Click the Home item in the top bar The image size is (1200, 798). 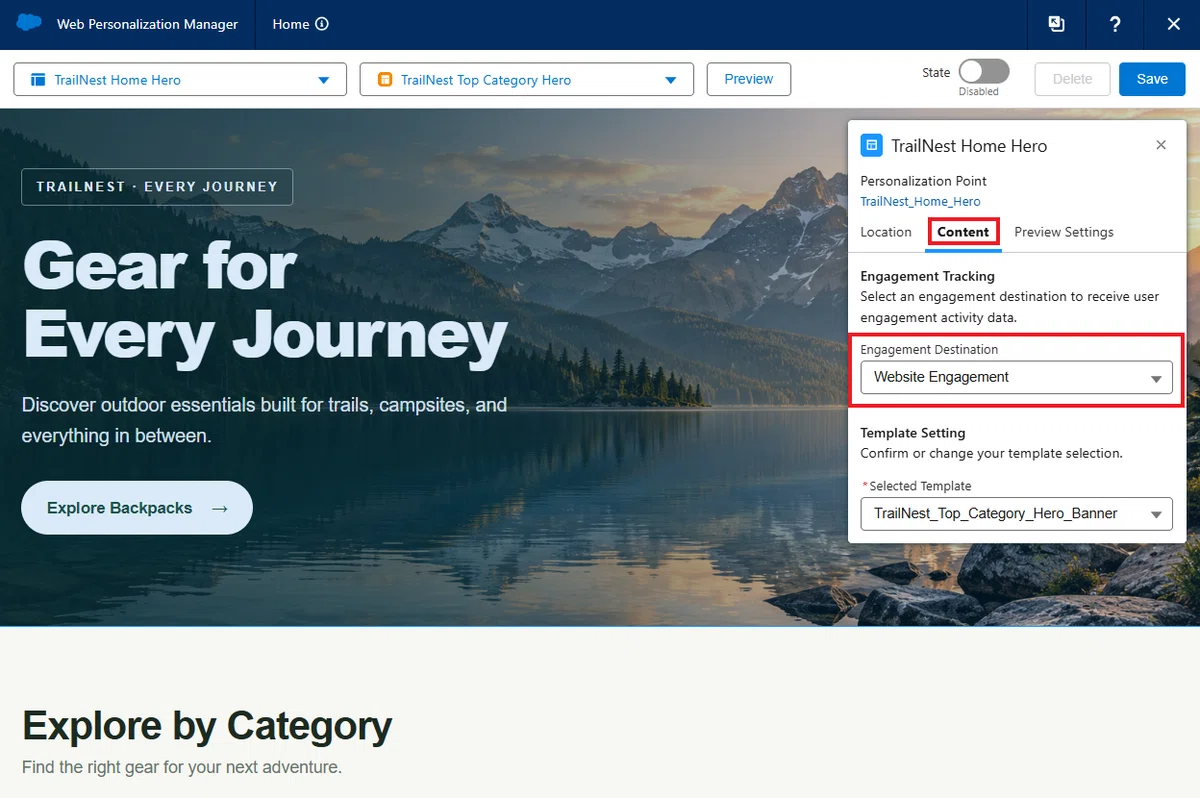[291, 24]
